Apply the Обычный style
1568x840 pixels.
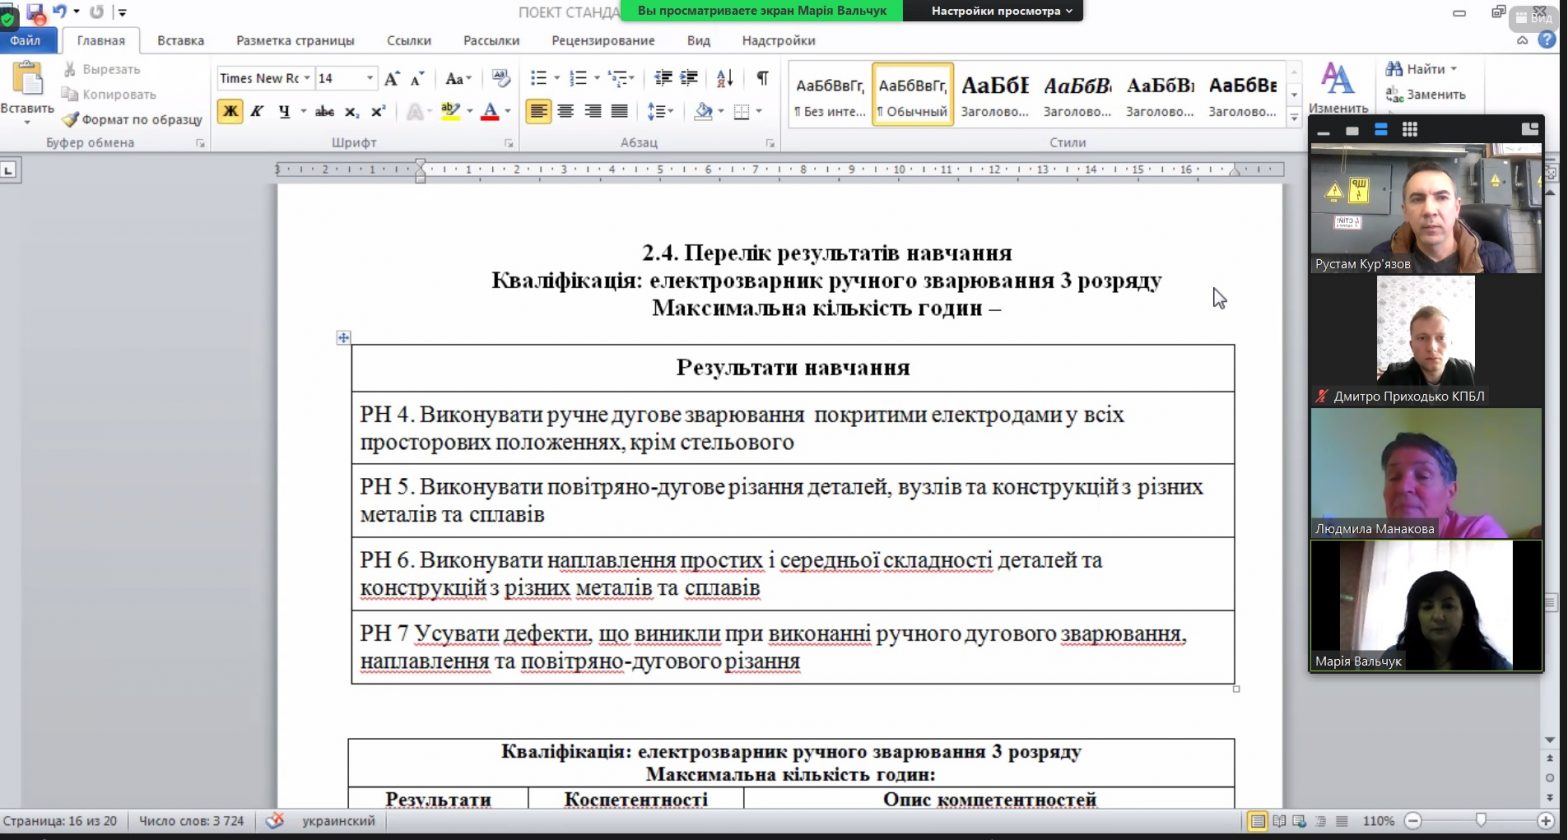[x=912, y=94]
